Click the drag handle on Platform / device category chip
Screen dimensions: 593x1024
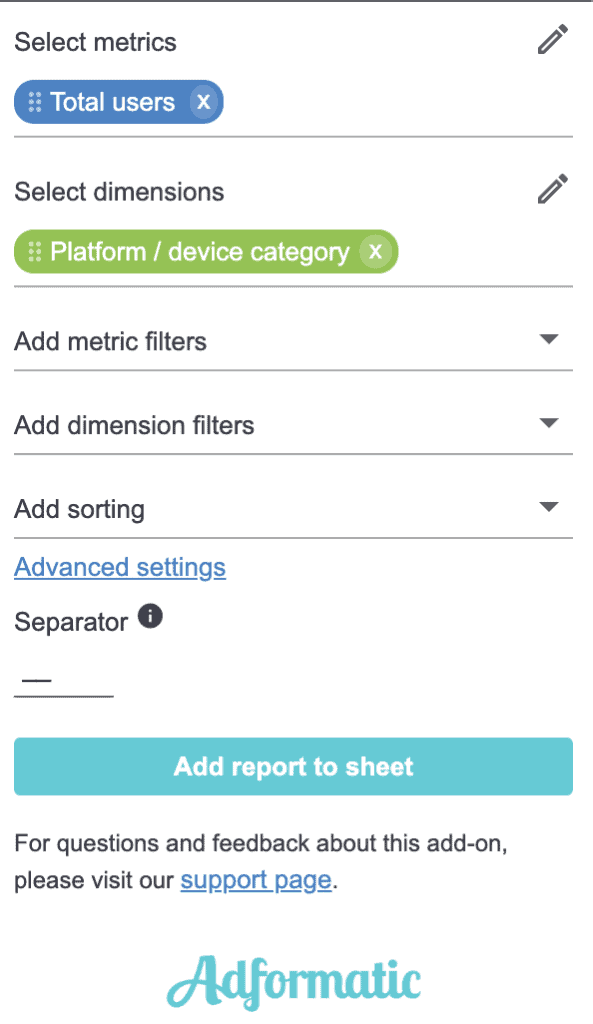pyautogui.click(x=34, y=251)
